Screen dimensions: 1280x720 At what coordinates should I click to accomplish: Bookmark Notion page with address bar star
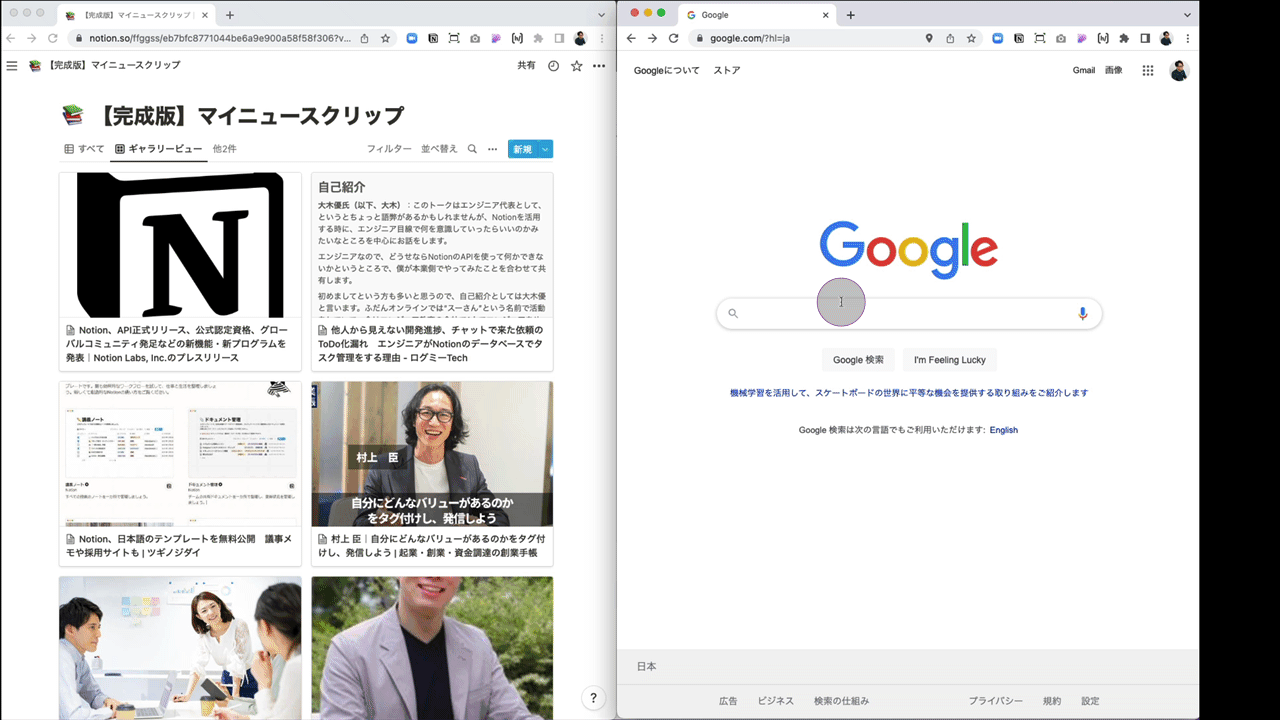[385, 38]
